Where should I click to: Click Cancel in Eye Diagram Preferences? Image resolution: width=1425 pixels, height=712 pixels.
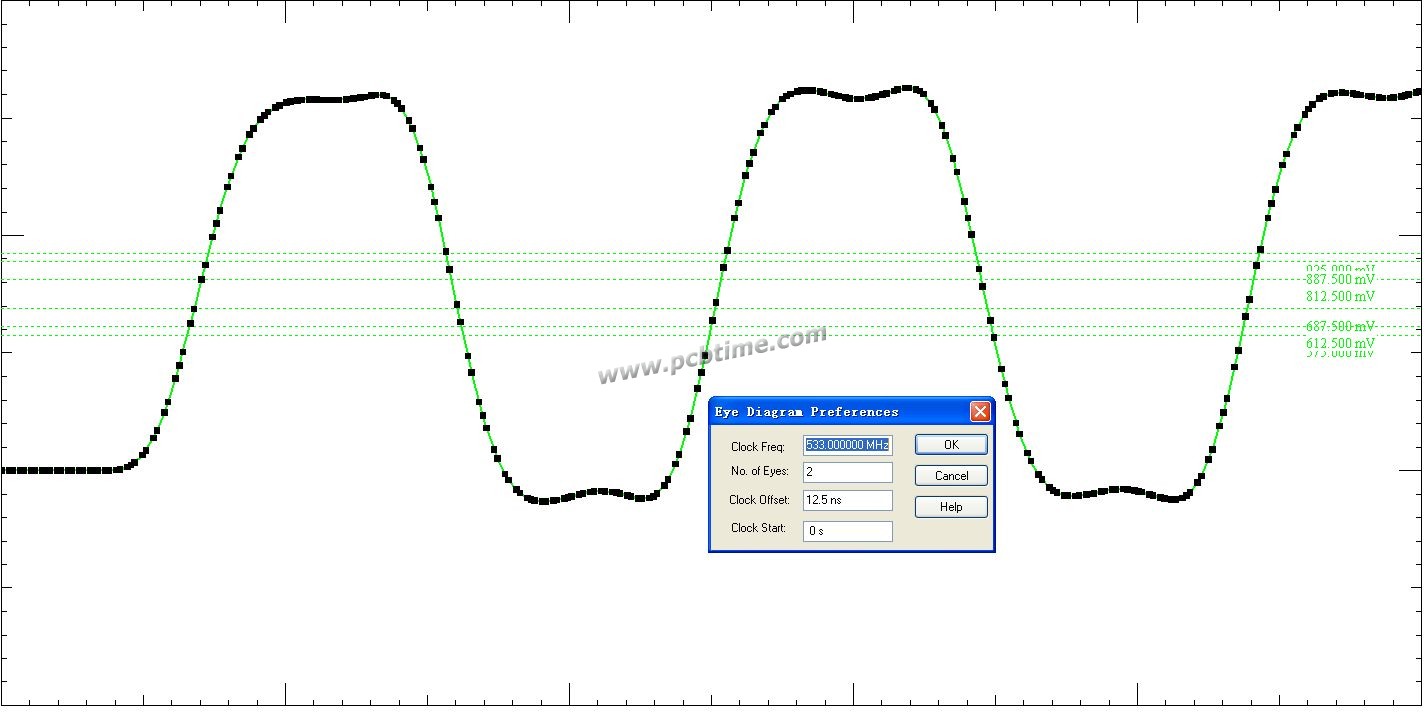tap(951, 476)
